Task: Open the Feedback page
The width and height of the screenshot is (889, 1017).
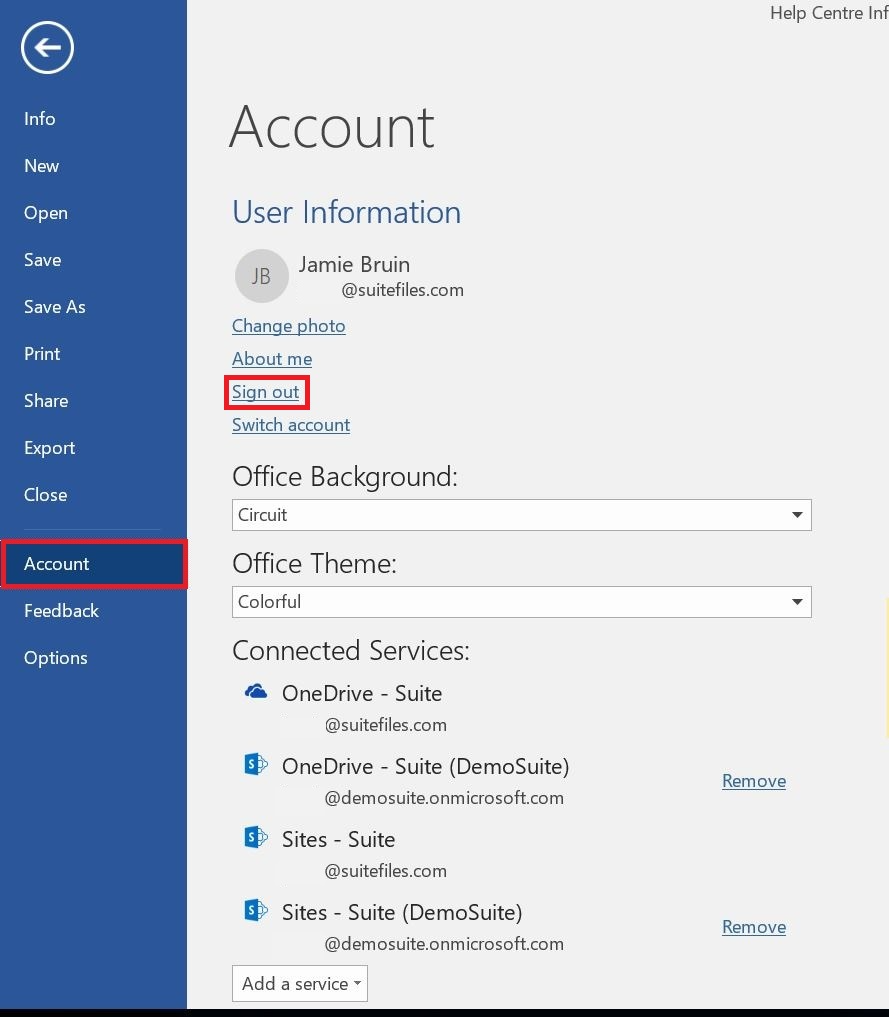Action: pyautogui.click(x=62, y=611)
